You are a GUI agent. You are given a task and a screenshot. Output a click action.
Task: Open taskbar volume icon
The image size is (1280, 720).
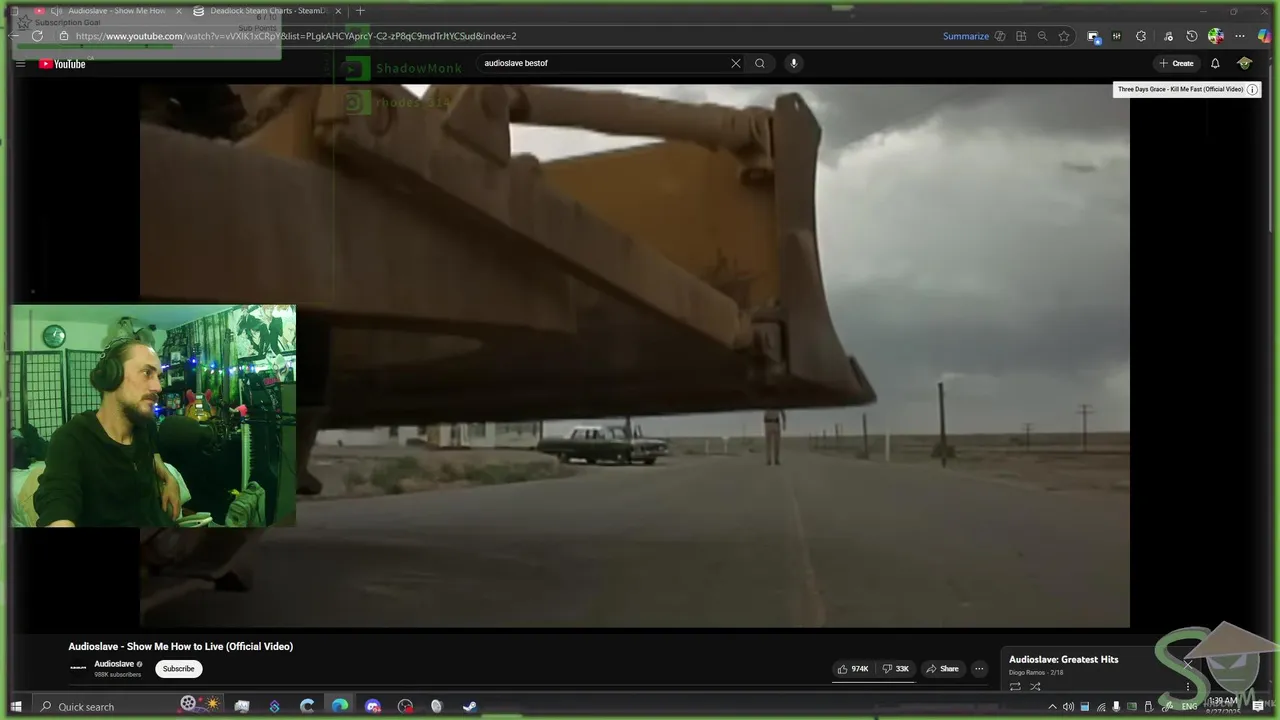coord(1068,707)
